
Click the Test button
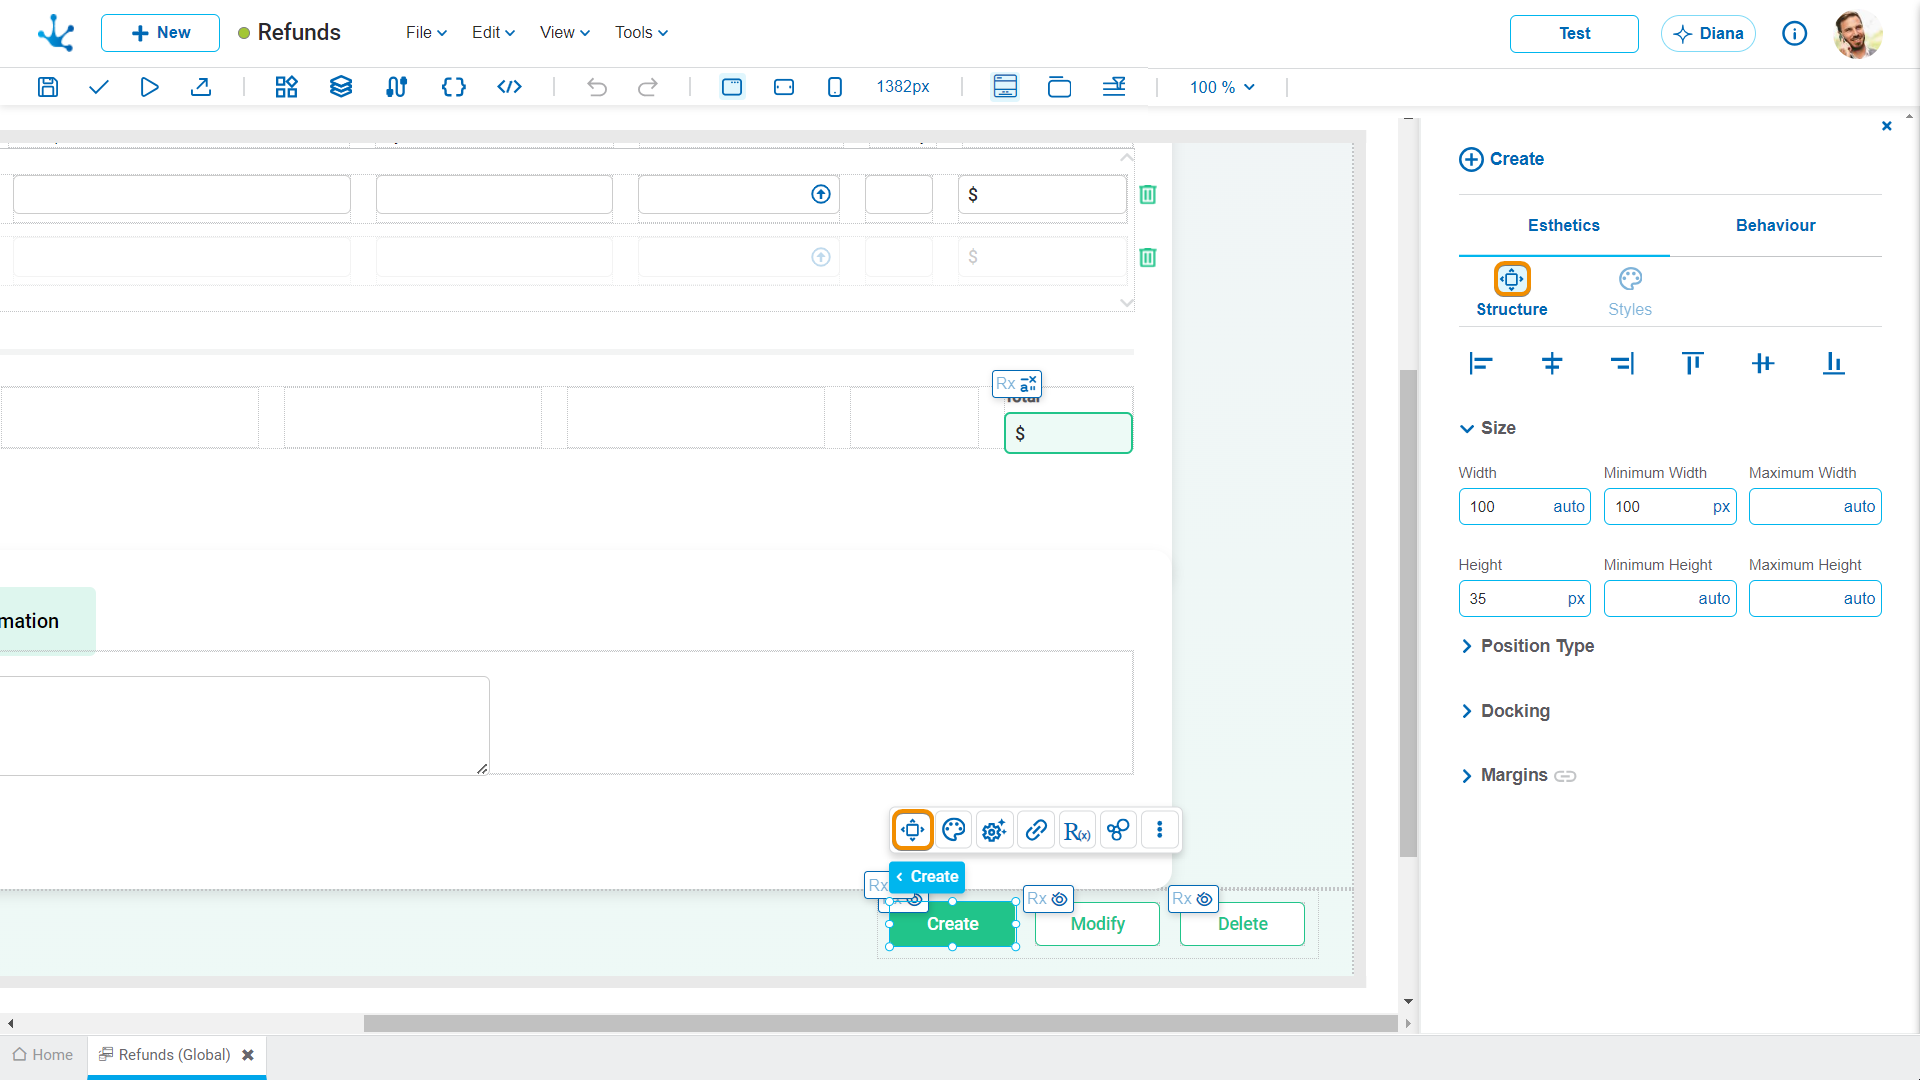coord(1574,34)
